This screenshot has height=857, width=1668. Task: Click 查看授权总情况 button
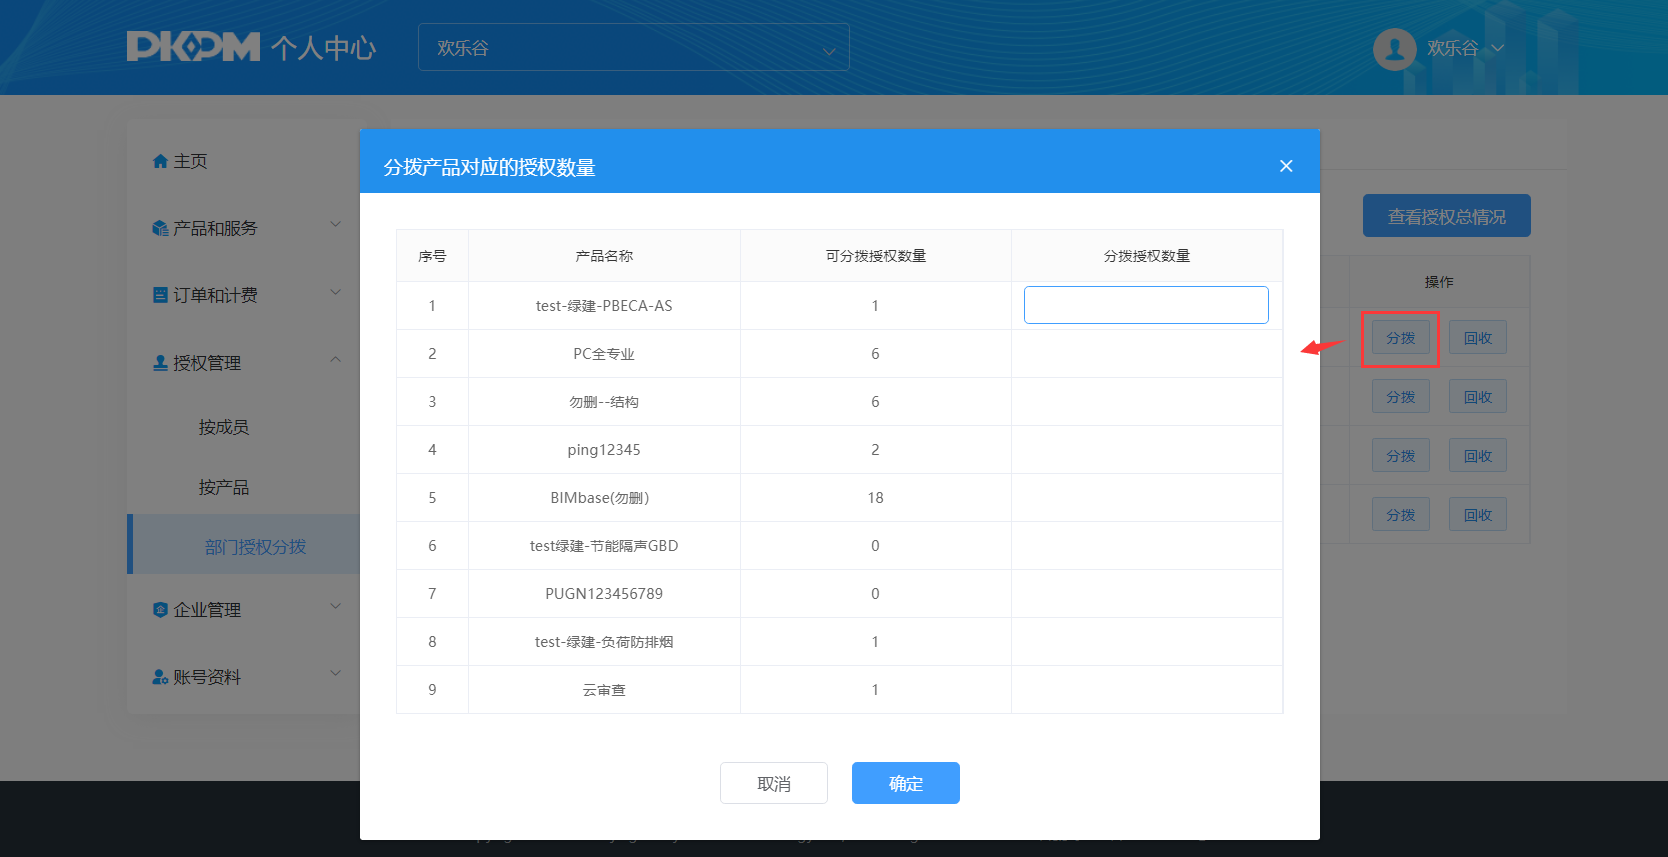[x=1446, y=216]
